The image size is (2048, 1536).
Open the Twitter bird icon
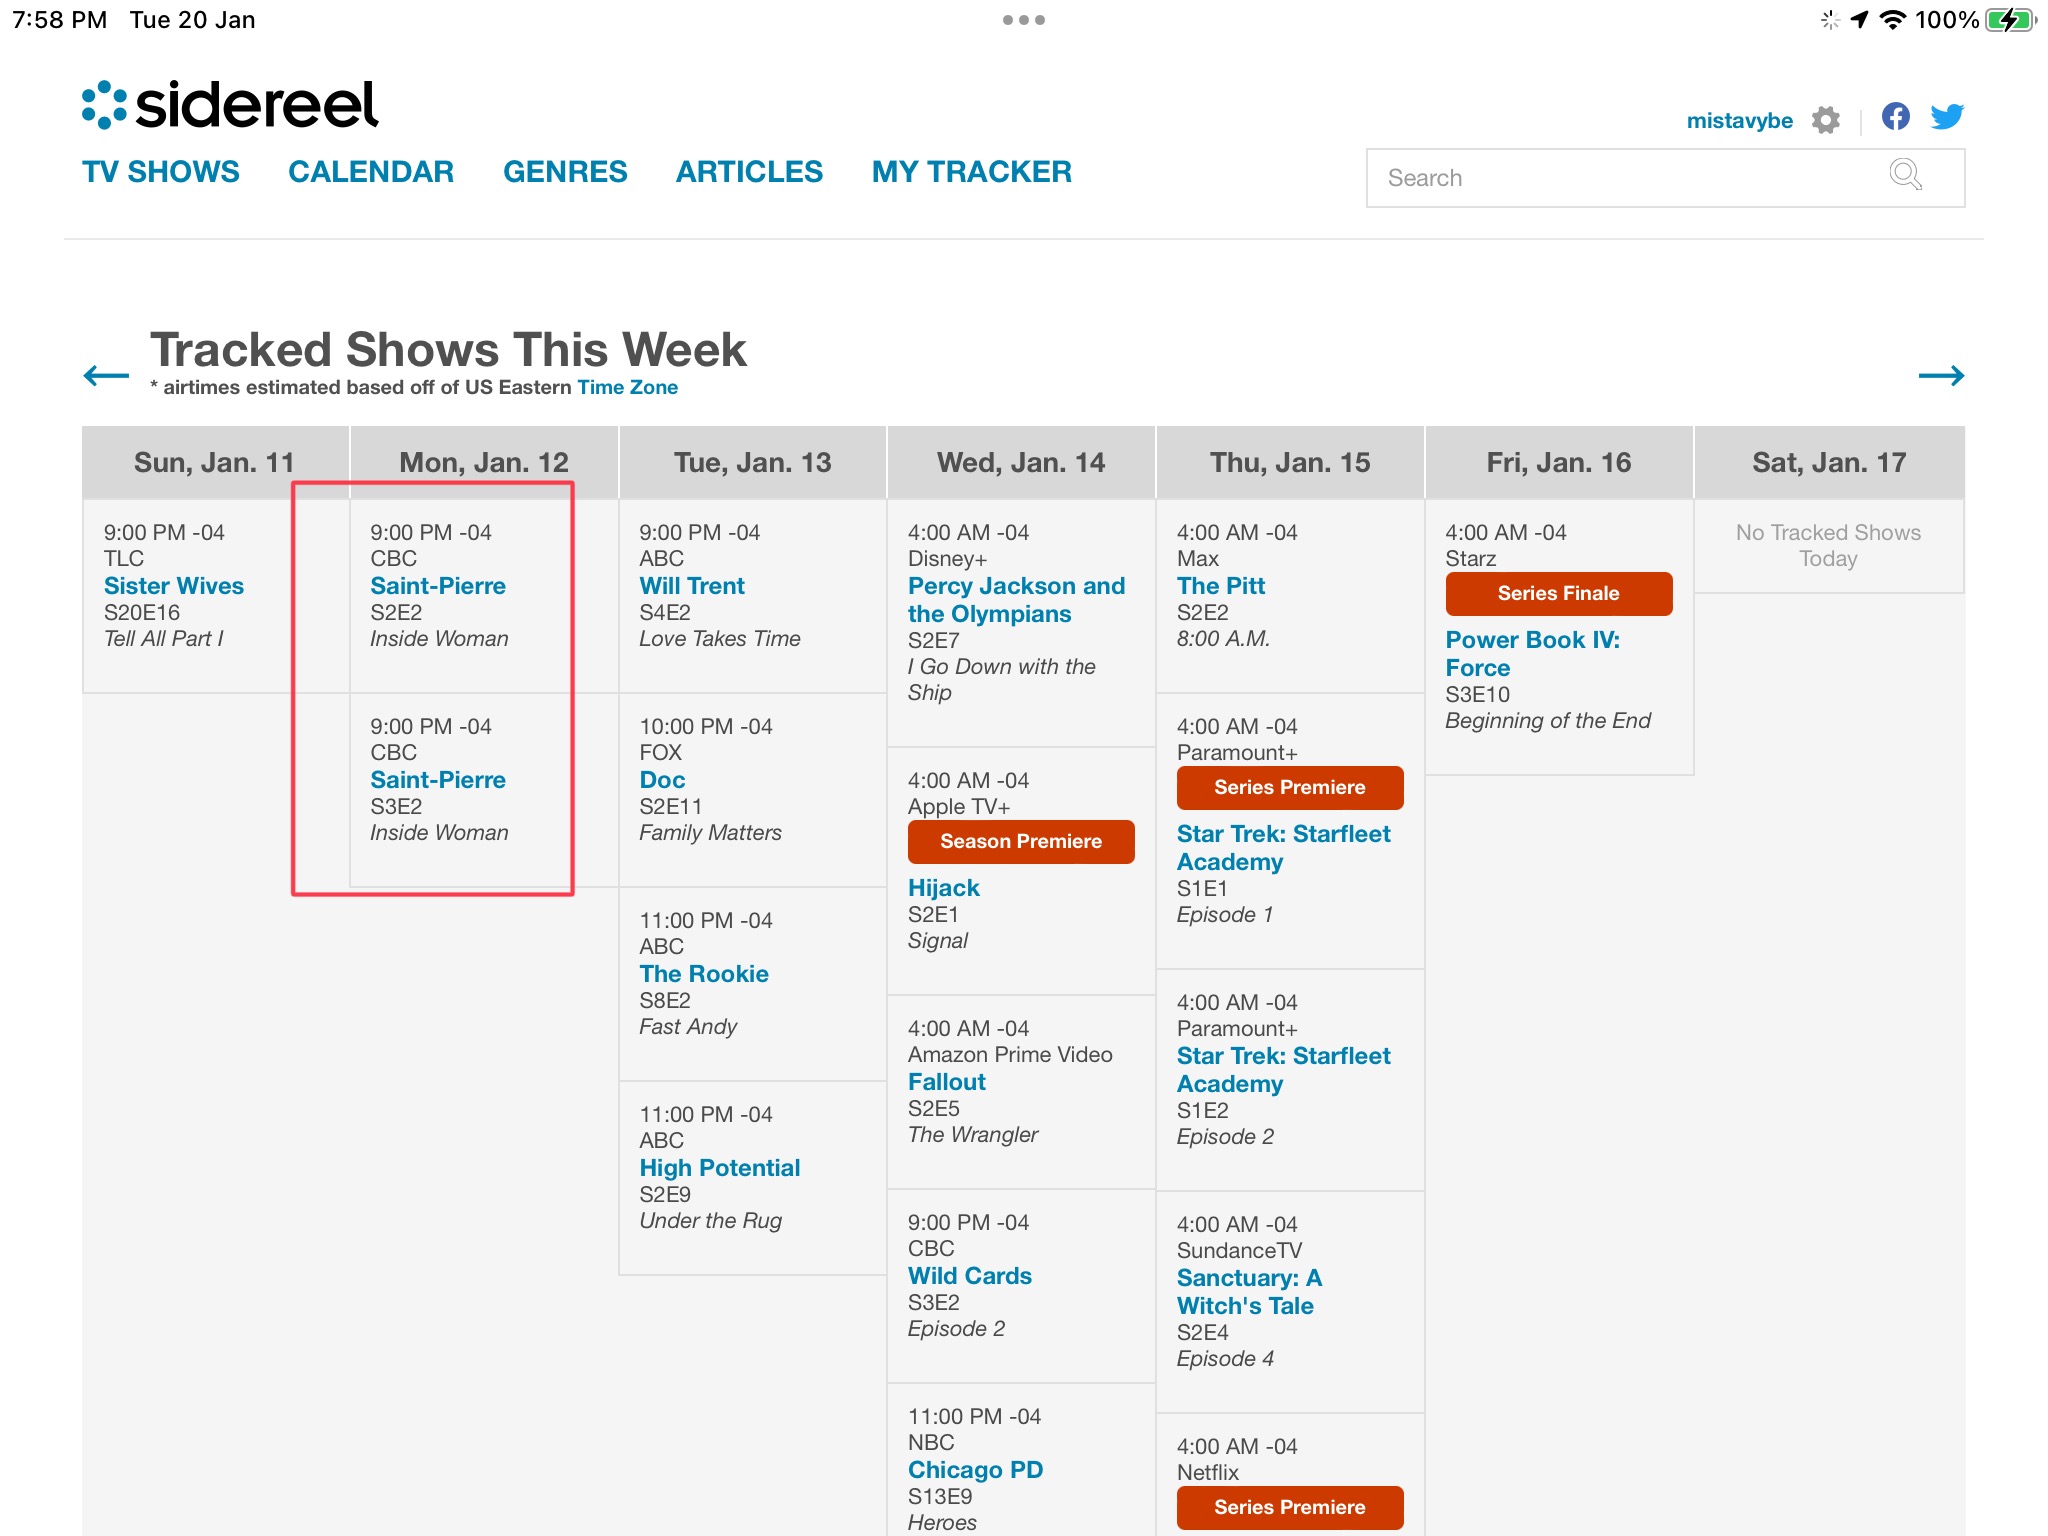click(x=1946, y=117)
